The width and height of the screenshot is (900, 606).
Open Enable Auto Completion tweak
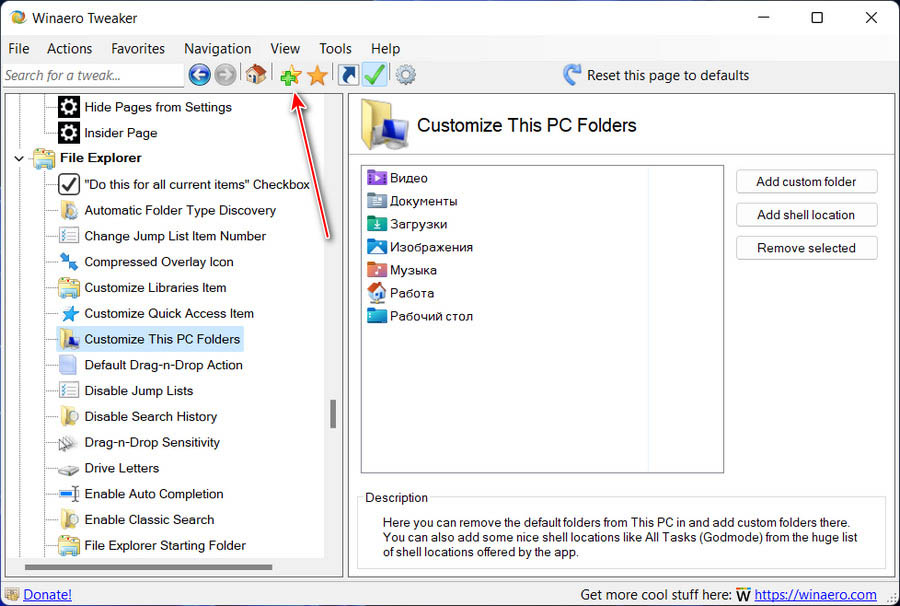coord(154,494)
